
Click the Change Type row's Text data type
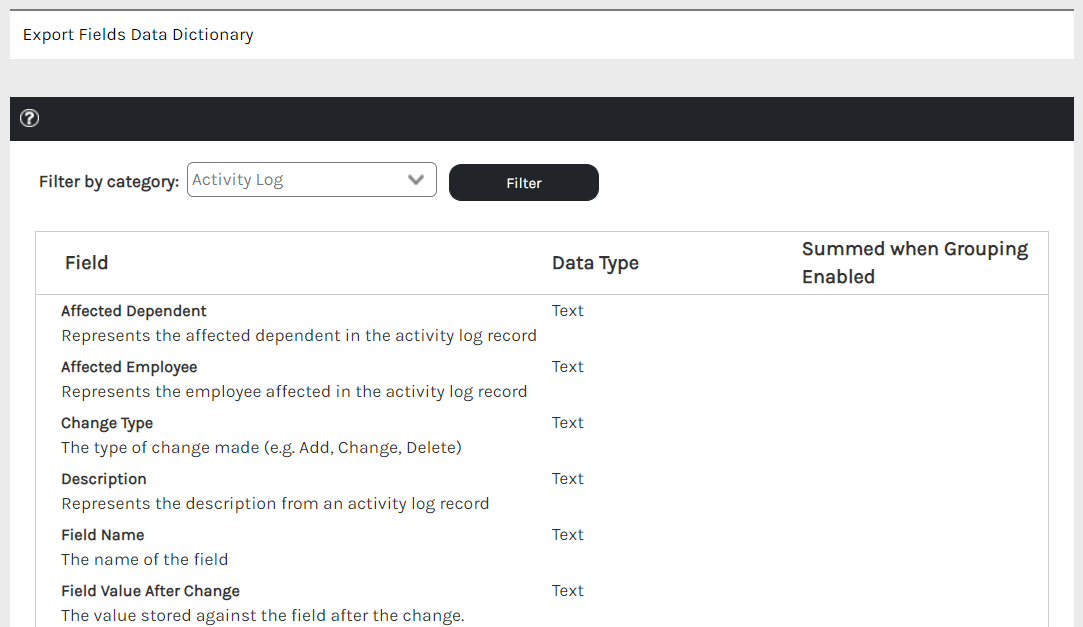pyautogui.click(x=567, y=423)
